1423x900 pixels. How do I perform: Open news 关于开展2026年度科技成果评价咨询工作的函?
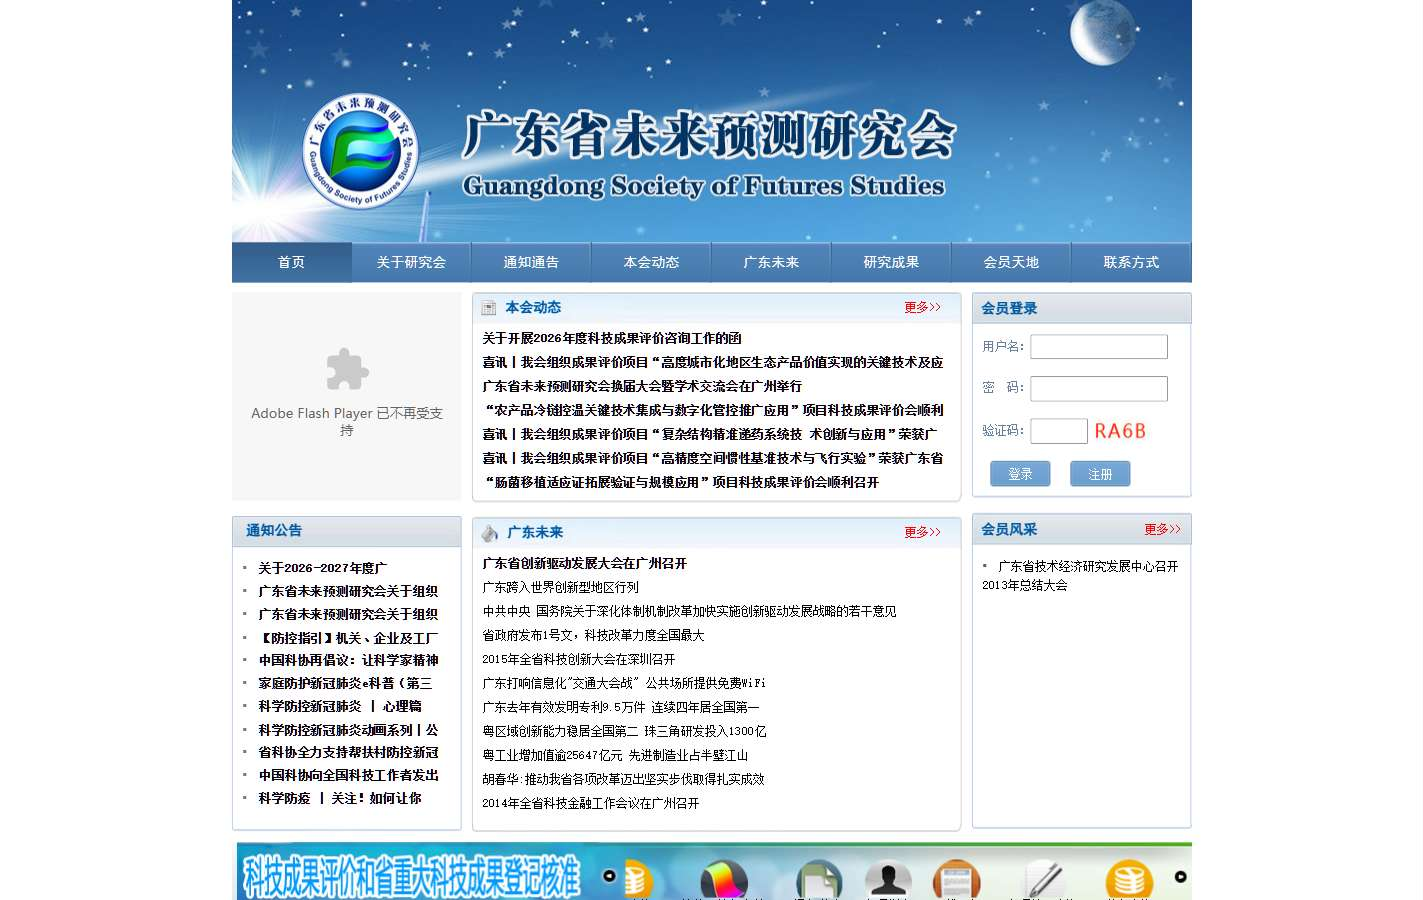(612, 338)
